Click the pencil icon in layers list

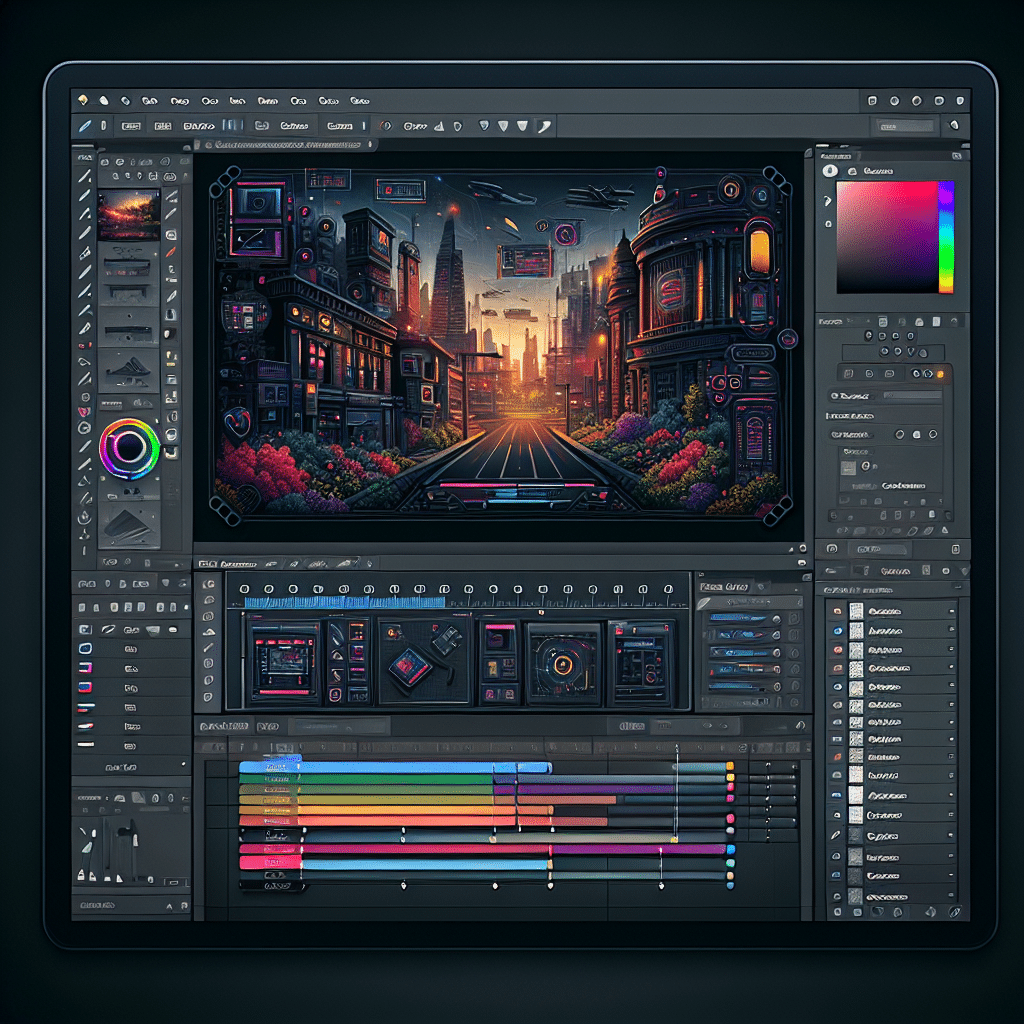[836, 834]
